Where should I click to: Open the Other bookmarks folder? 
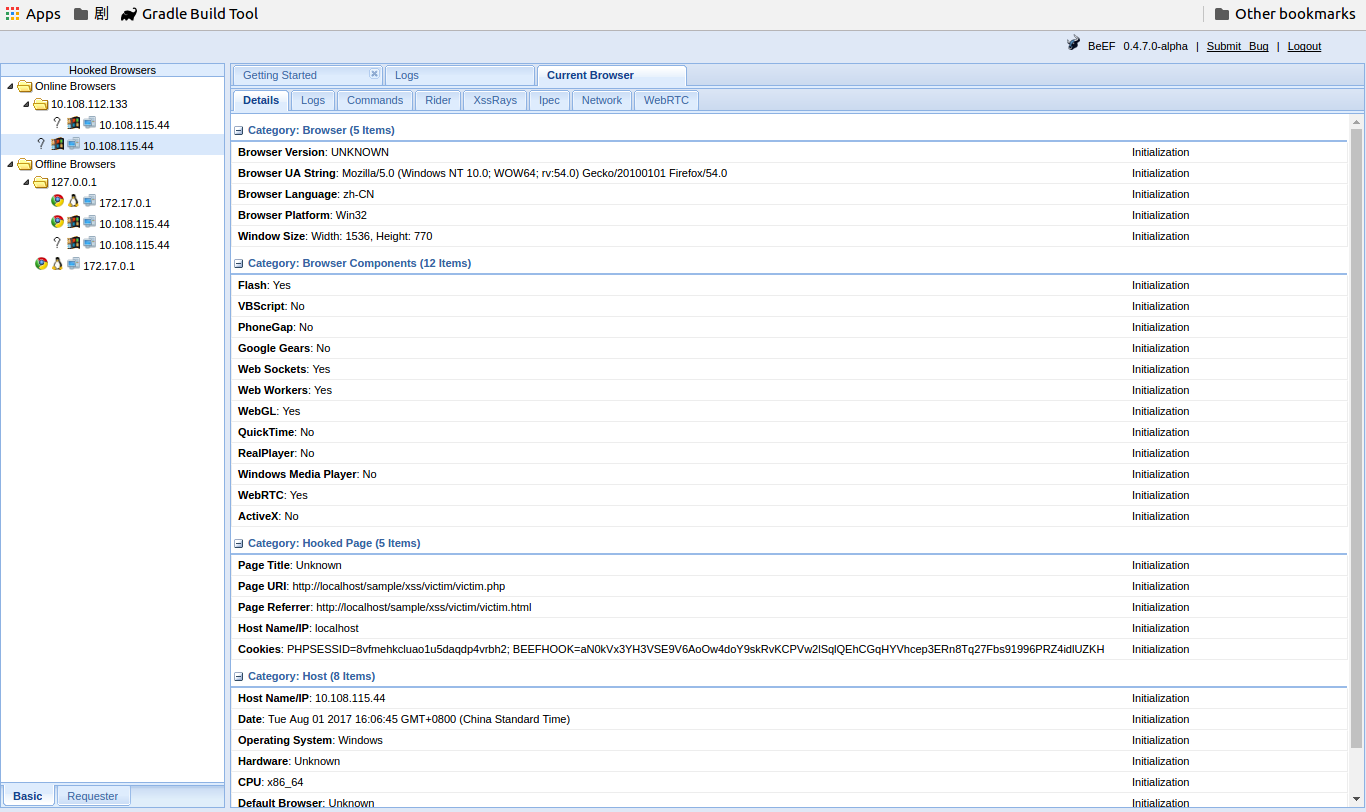1284,14
